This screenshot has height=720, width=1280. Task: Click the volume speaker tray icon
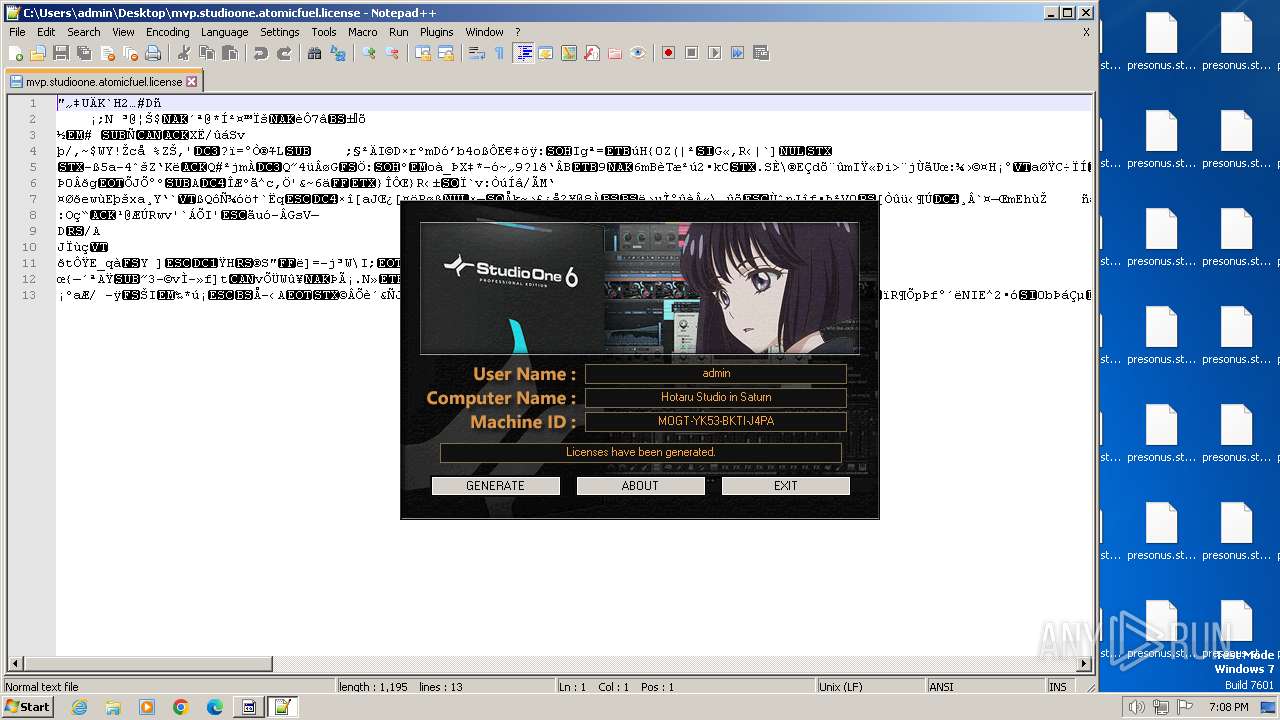pyautogui.click(x=1136, y=707)
